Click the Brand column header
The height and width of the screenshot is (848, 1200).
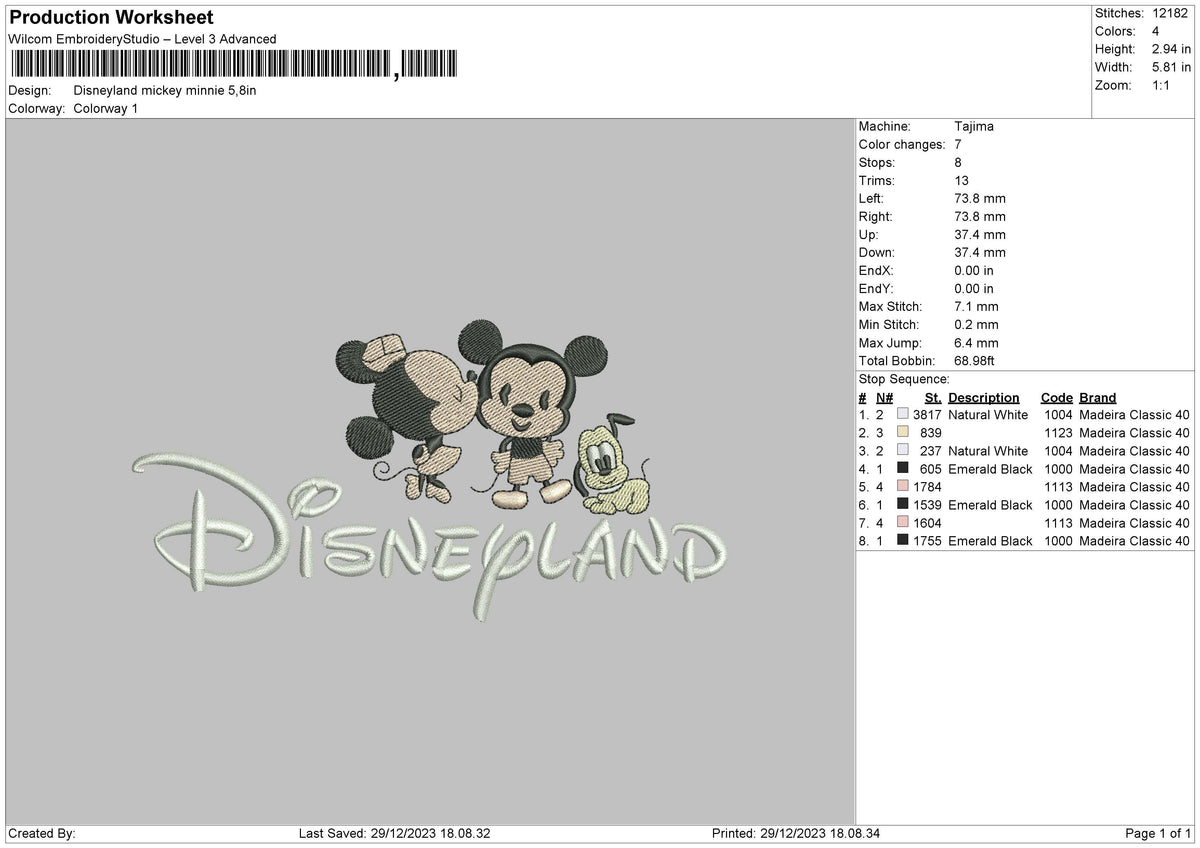click(x=1098, y=398)
